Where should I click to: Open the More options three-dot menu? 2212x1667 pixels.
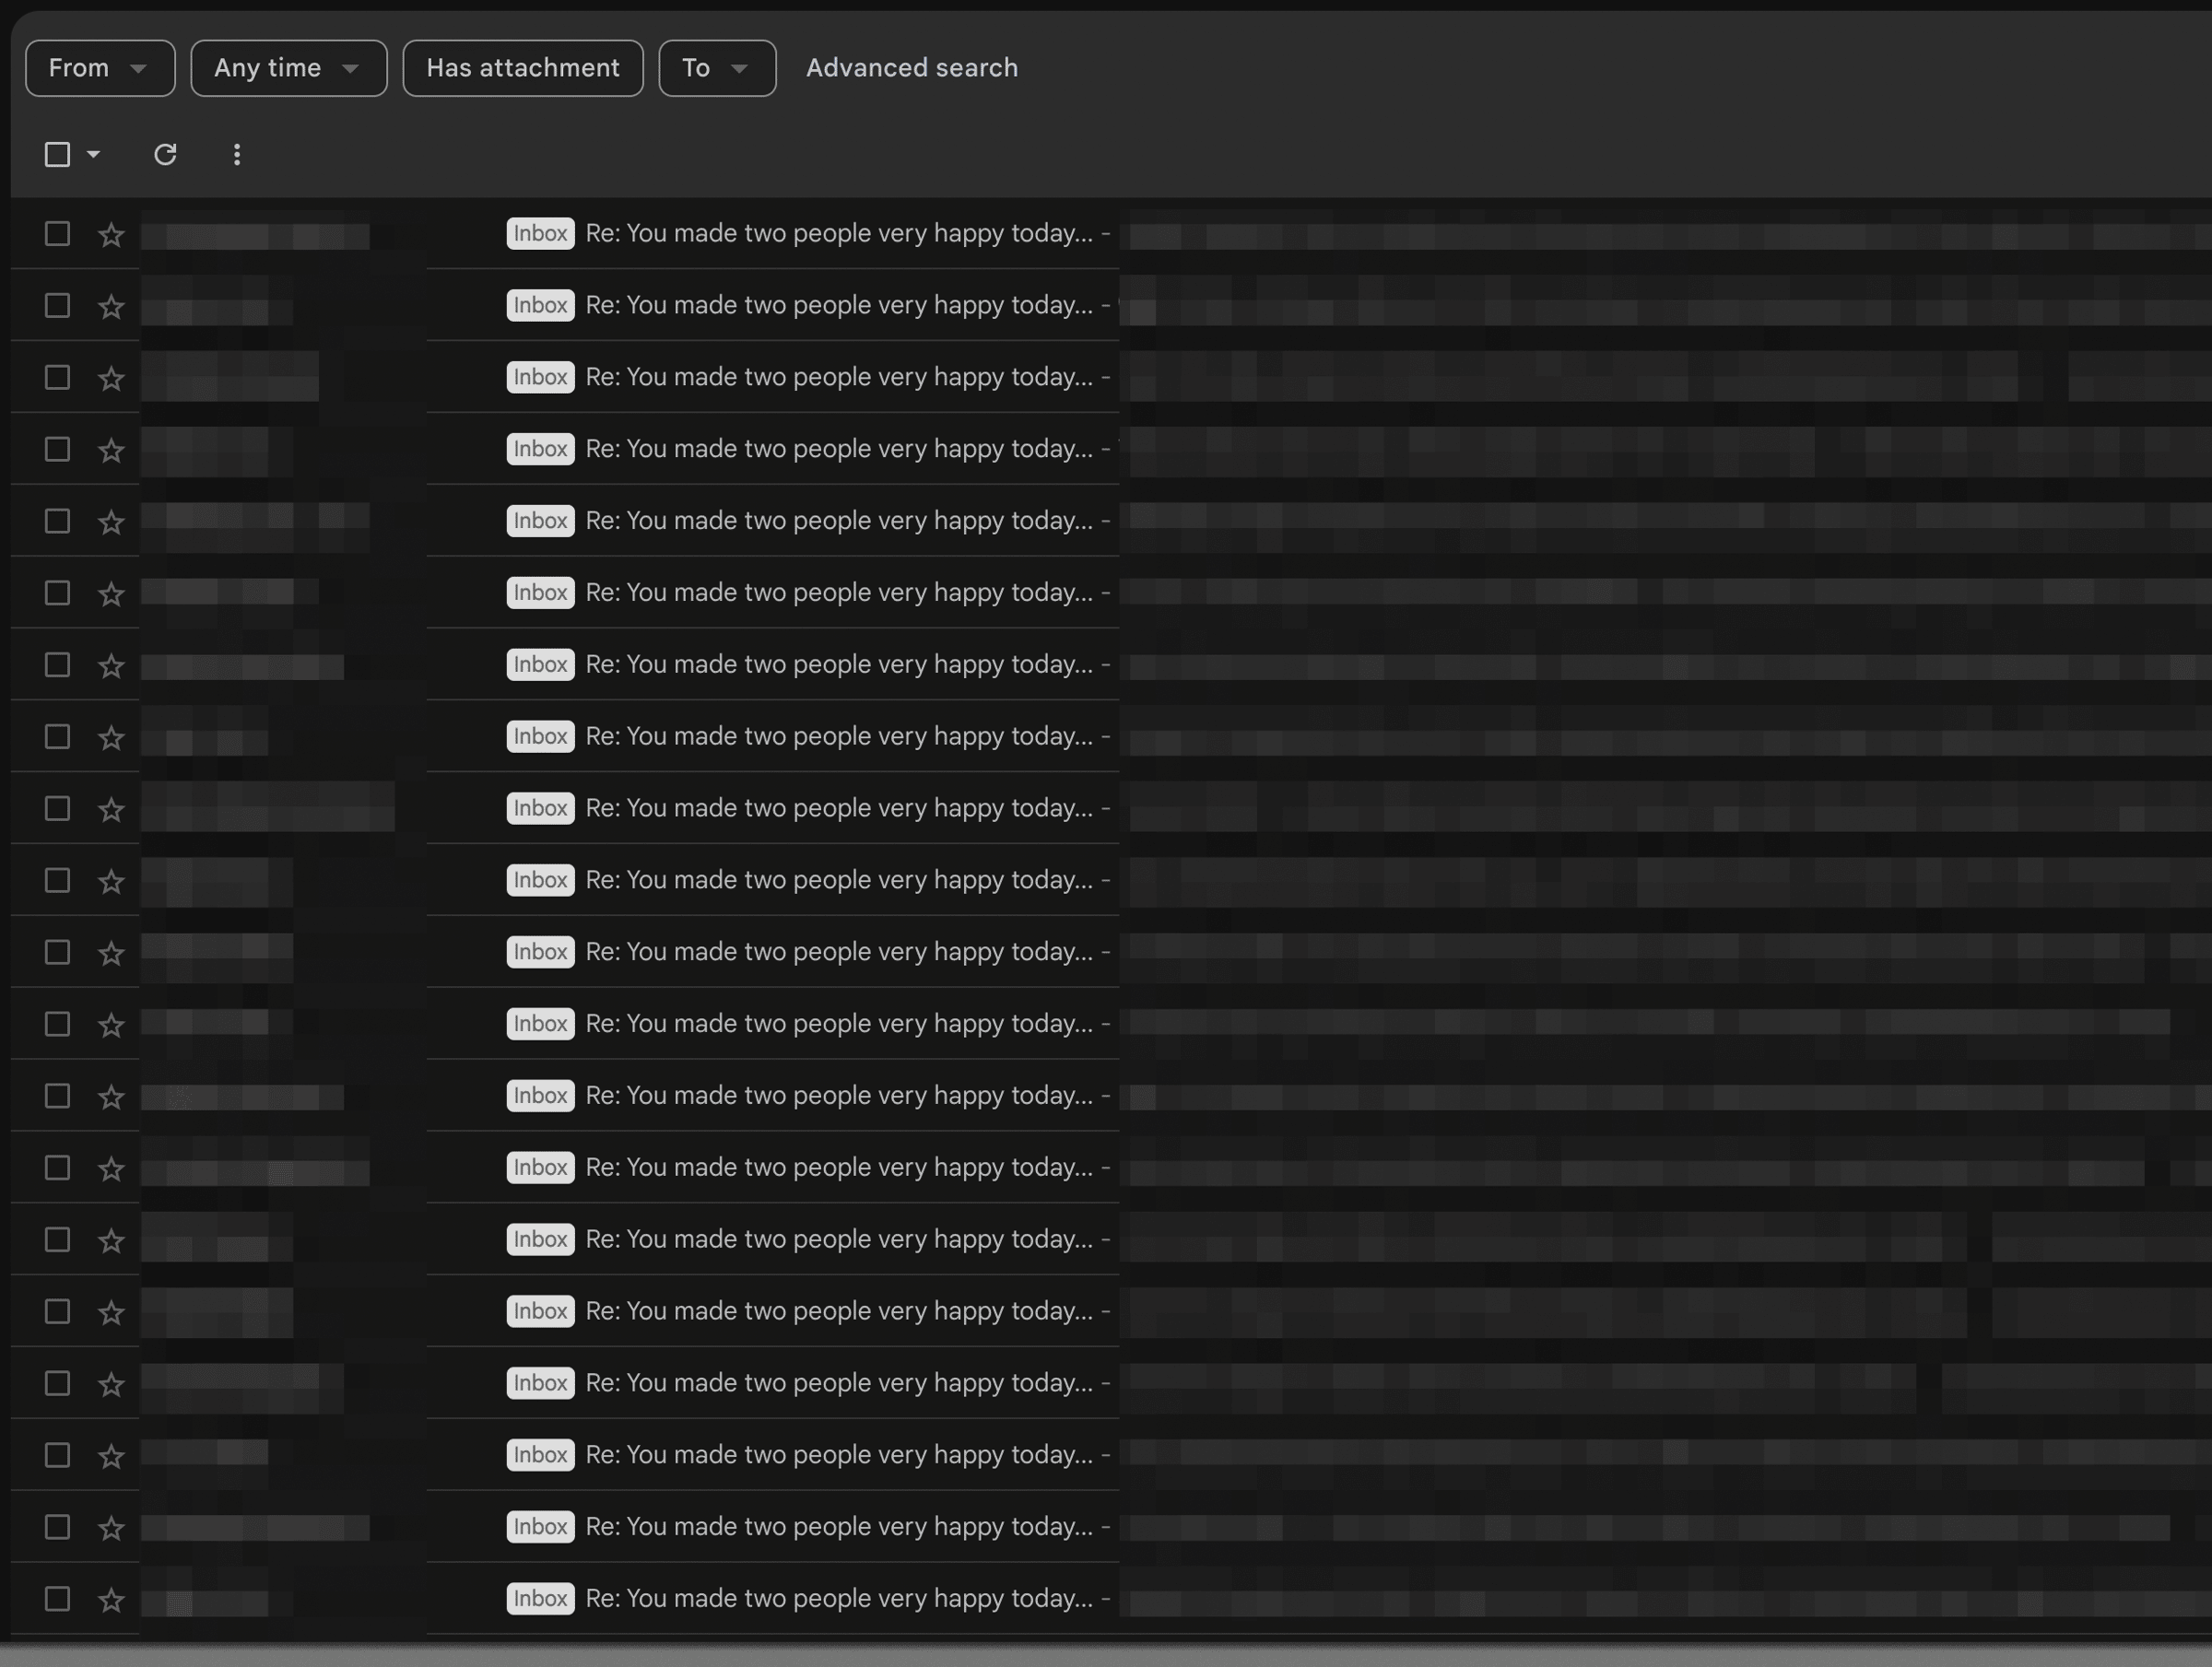click(x=237, y=154)
